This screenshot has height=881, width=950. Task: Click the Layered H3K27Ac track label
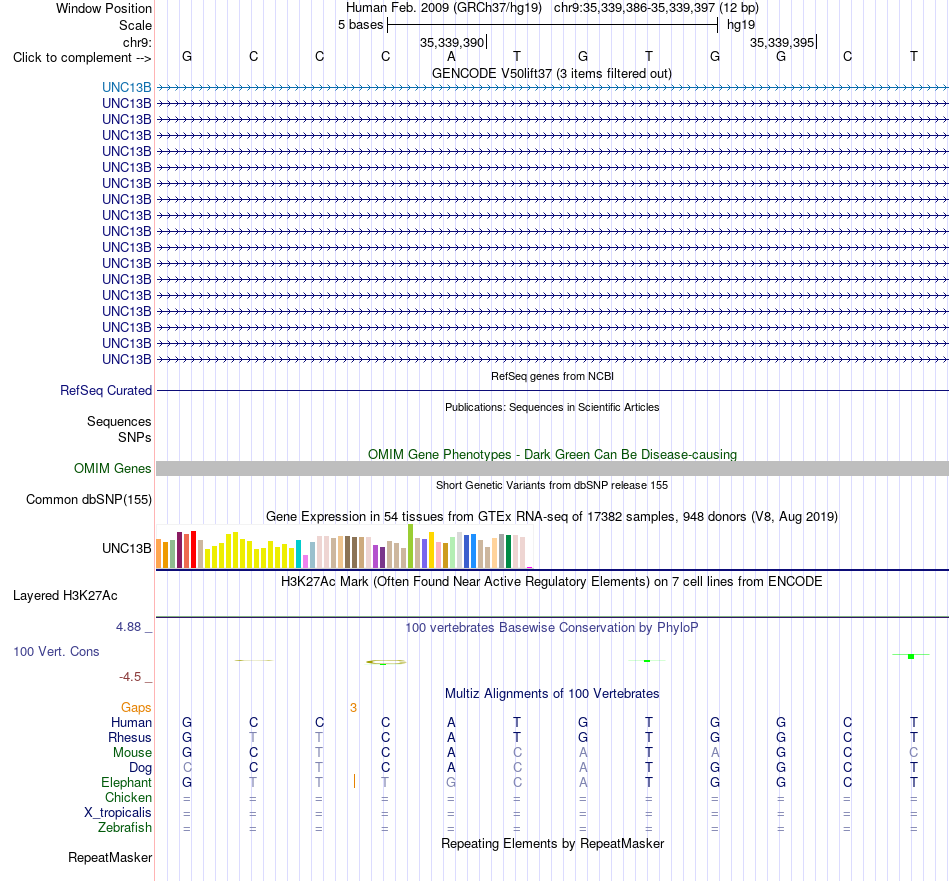click(x=65, y=596)
